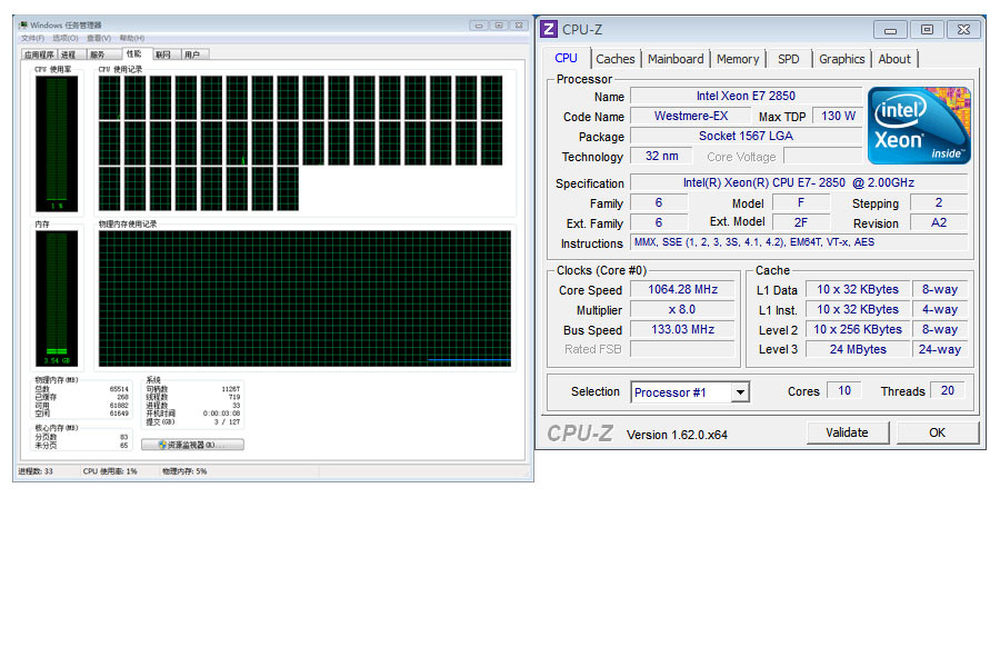Click the 总数 value 65514

[119, 389]
